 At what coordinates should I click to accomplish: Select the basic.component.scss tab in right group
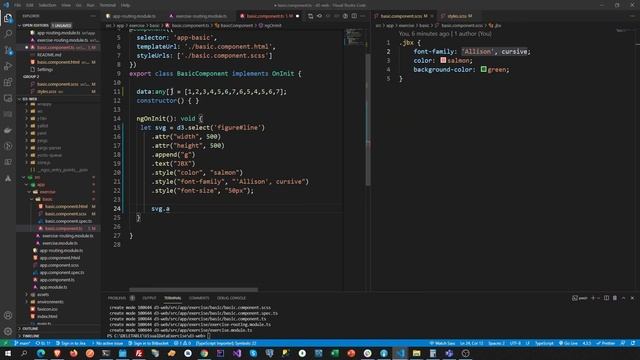point(403,16)
